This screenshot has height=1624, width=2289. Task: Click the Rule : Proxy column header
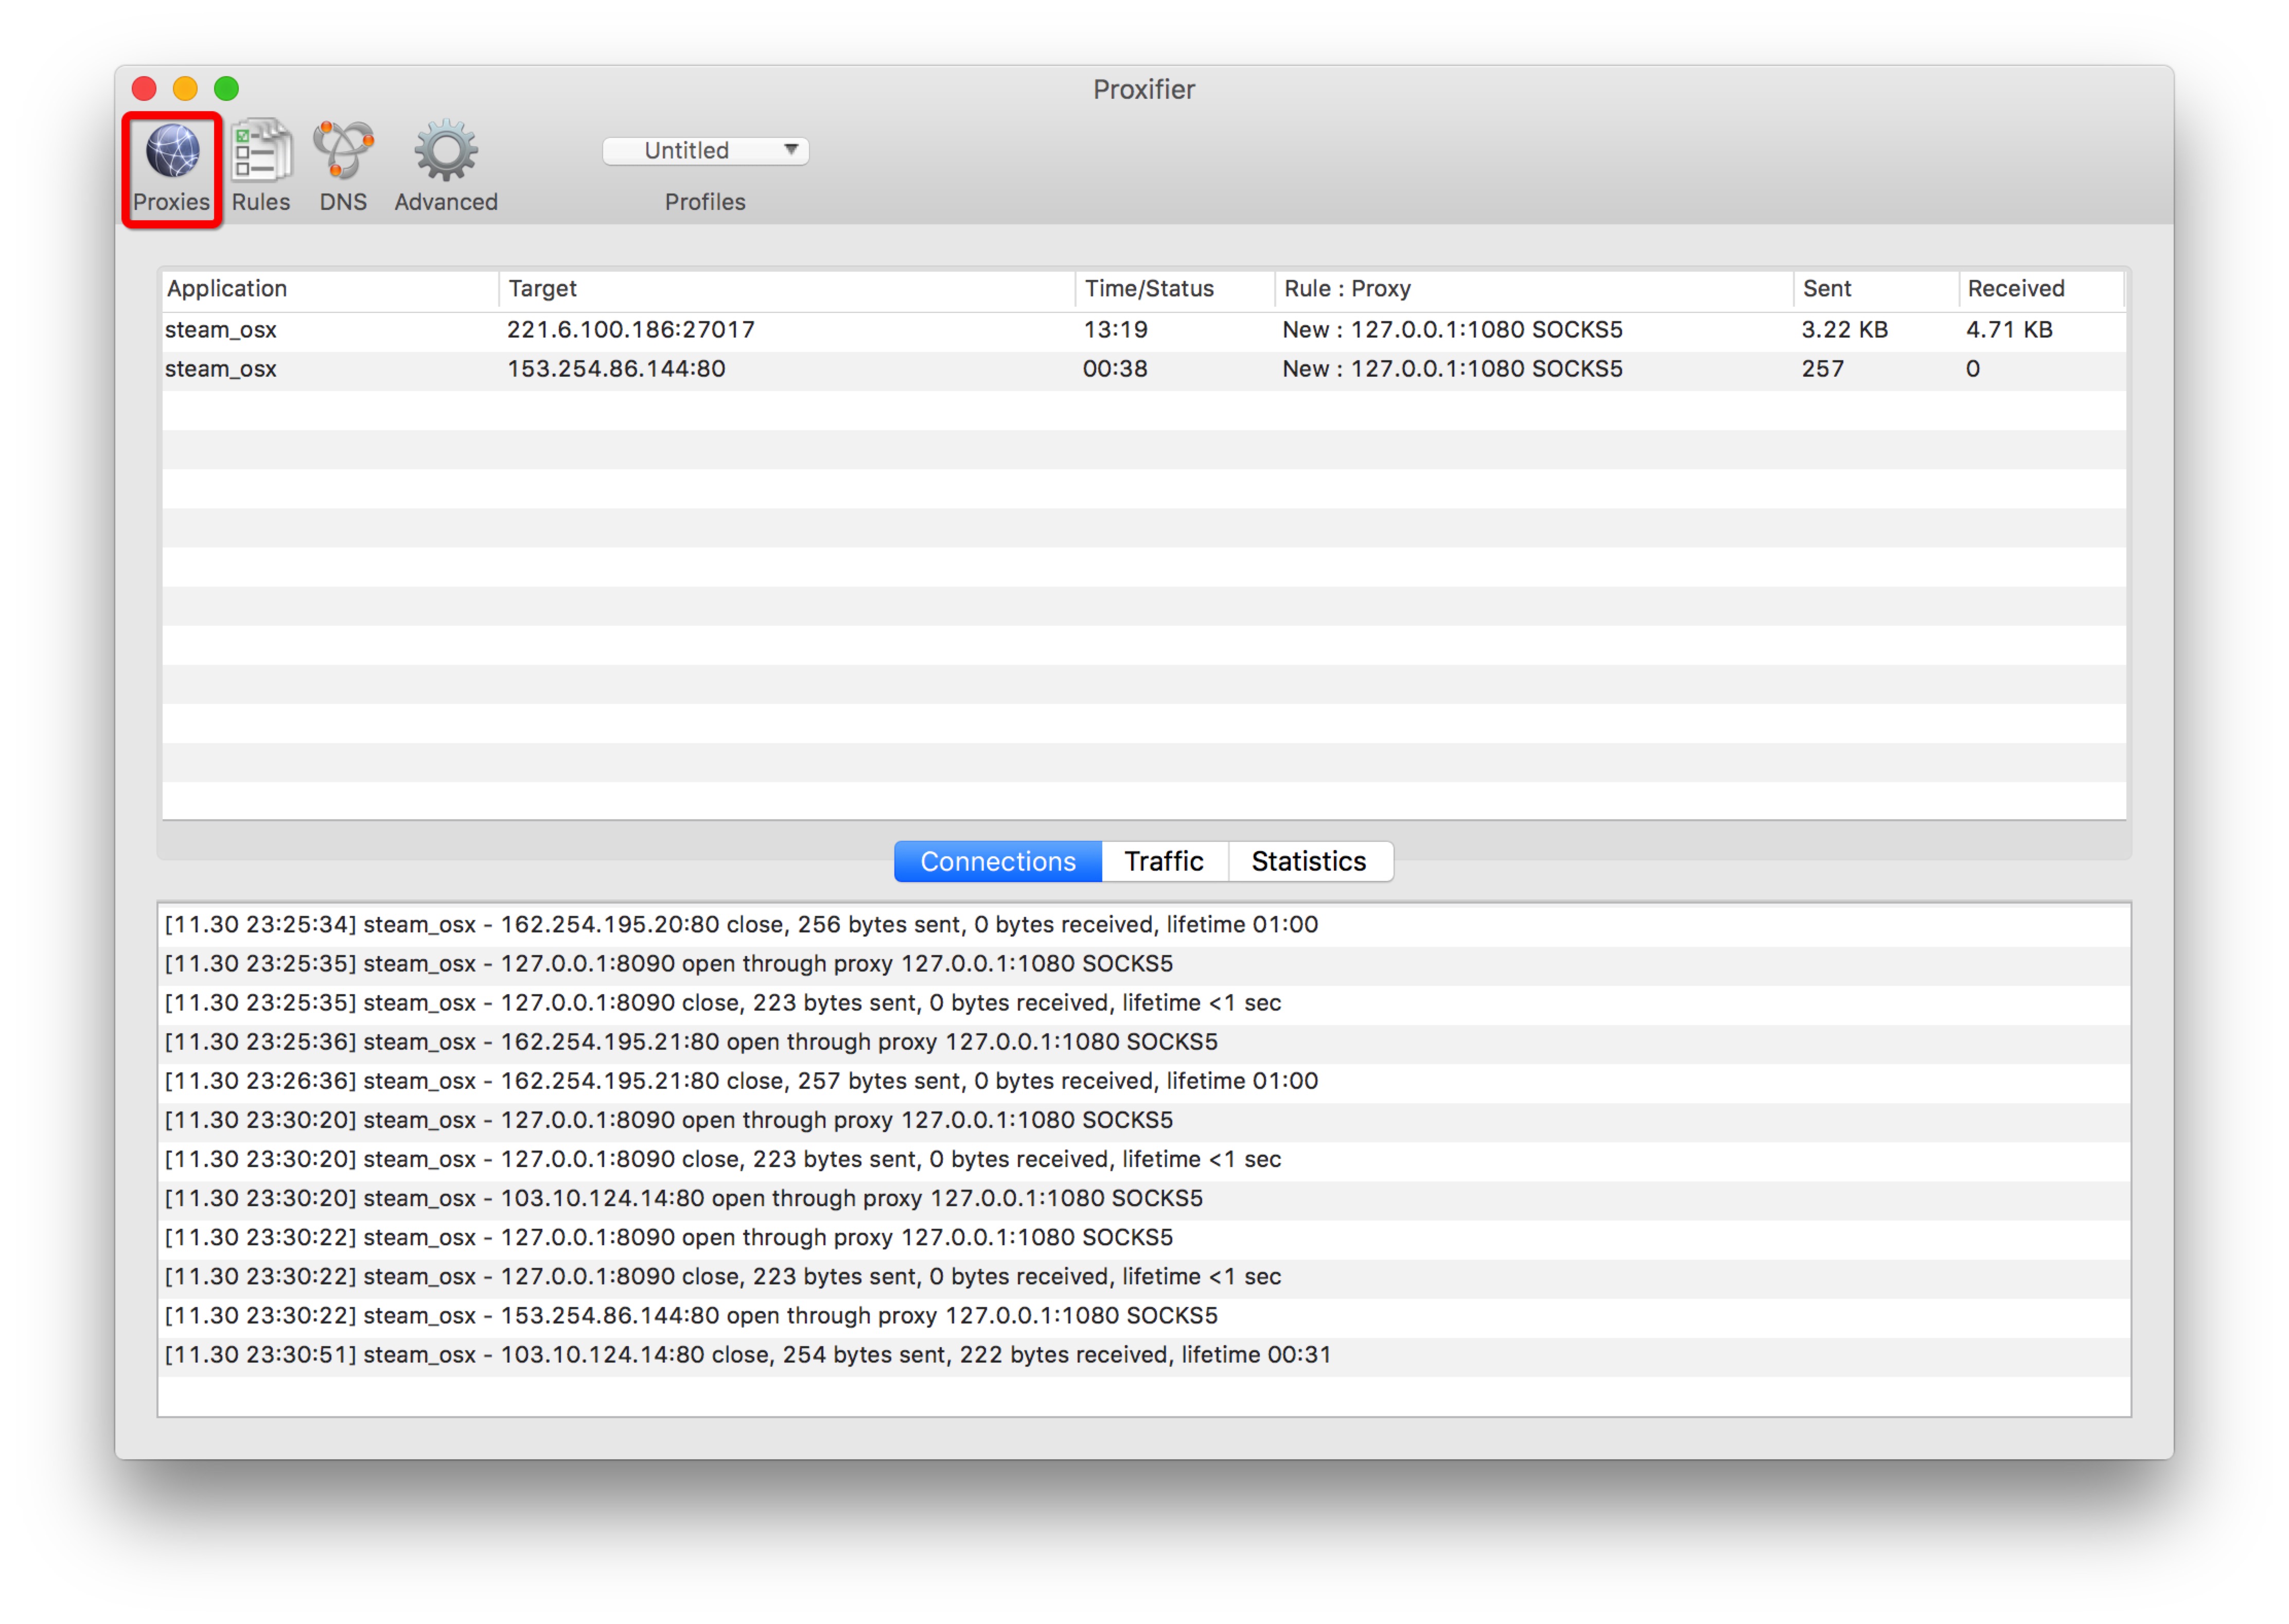(1533, 289)
